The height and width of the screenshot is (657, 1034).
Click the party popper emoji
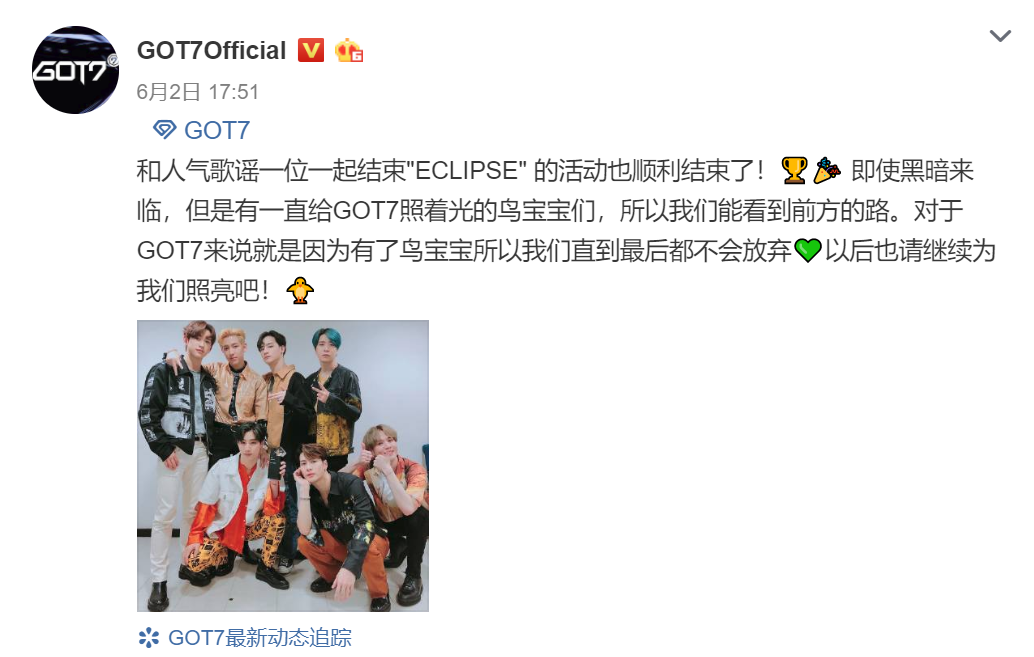click(827, 170)
